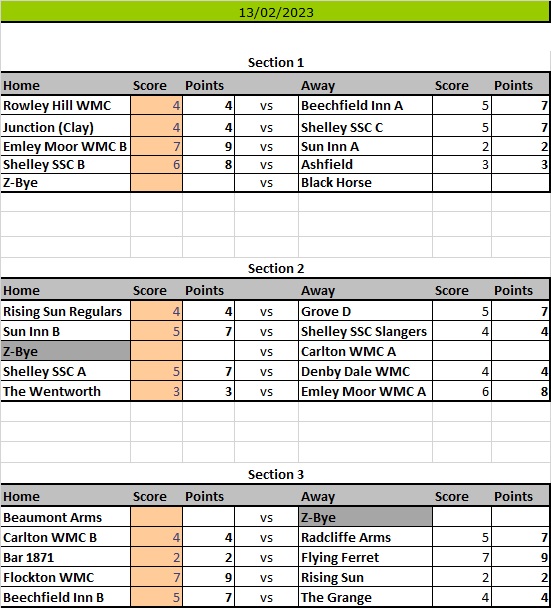Select Flockton WMC's orange score cell
551x608 pixels.
pos(156,577)
